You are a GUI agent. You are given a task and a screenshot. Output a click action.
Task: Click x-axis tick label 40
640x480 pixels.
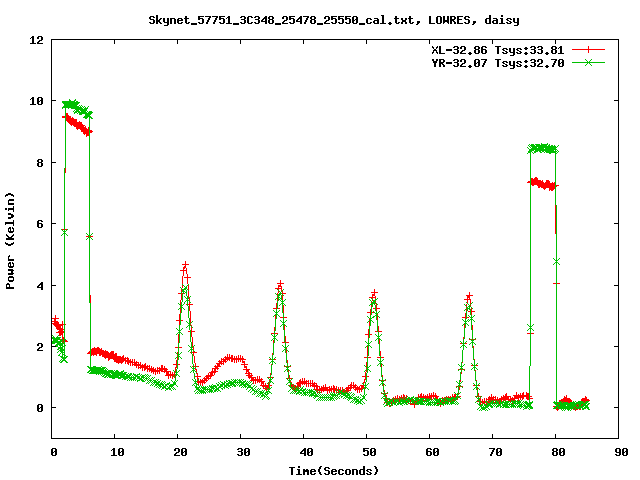[306, 452]
